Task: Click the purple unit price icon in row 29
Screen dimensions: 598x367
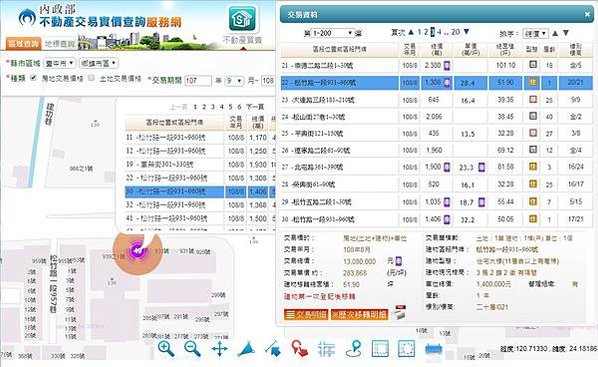Action: 482,202
